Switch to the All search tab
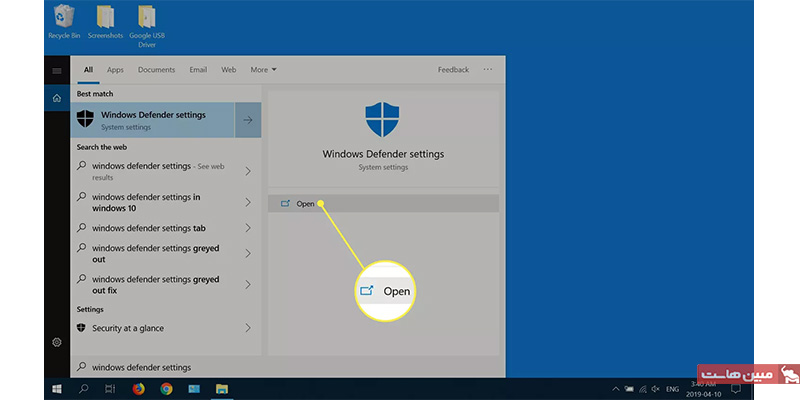The image size is (800, 400). click(88, 70)
